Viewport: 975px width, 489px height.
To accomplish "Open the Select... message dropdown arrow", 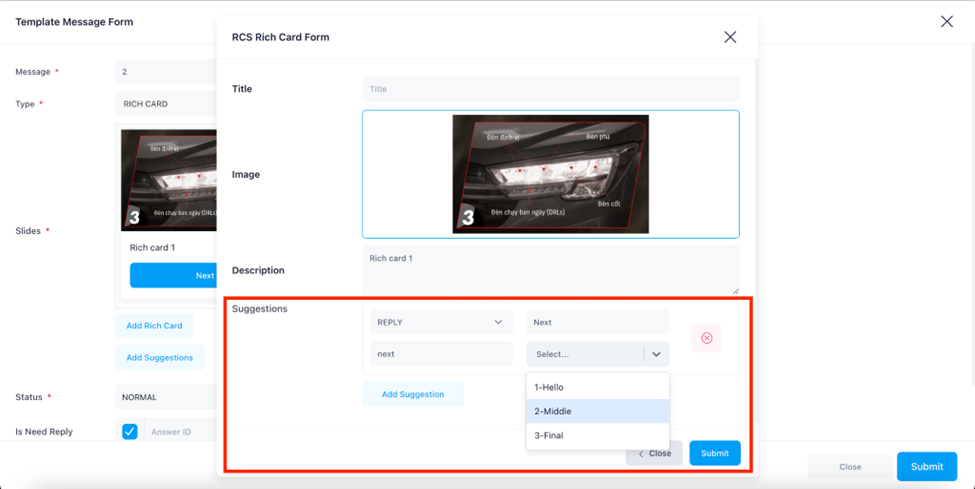I will [x=656, y=354].
